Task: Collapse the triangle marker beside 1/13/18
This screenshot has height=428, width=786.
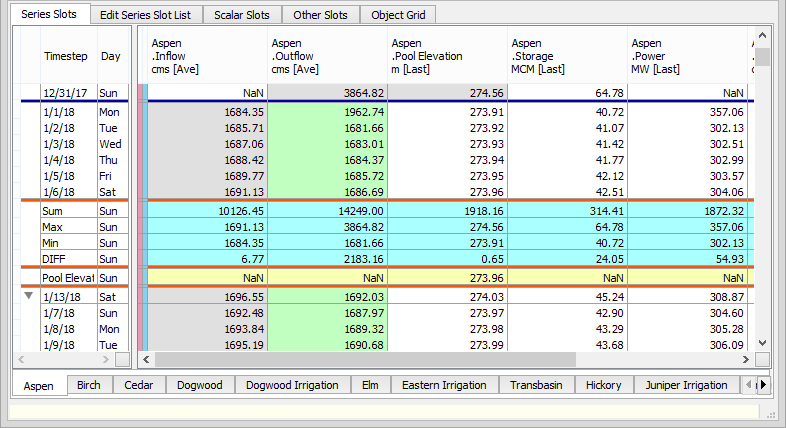Action: [29, 296]
